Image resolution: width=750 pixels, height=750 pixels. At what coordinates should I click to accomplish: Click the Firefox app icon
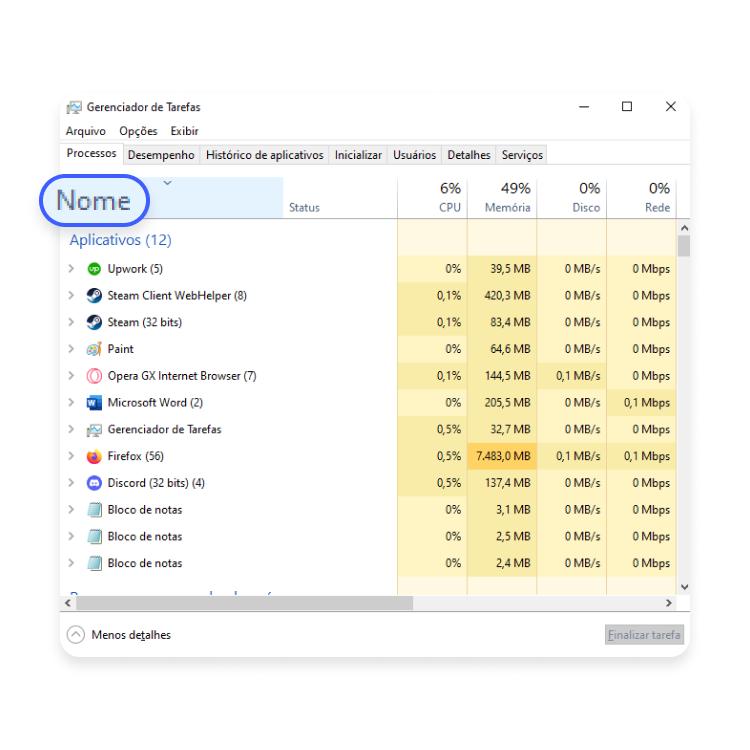pyautogui.click(x=94, y=456)
